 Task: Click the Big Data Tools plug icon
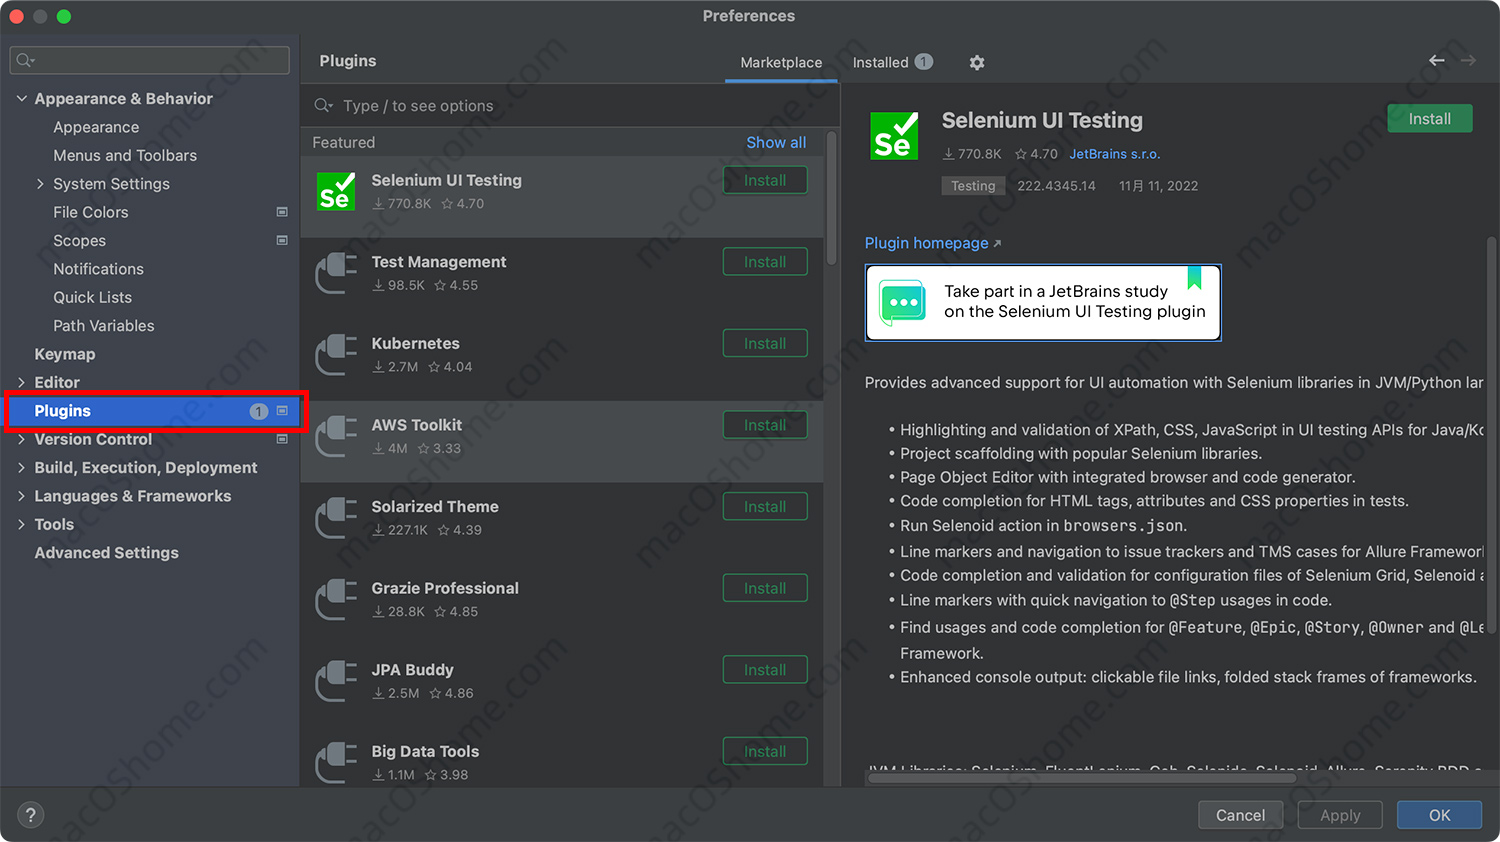[x=336, y=762]
